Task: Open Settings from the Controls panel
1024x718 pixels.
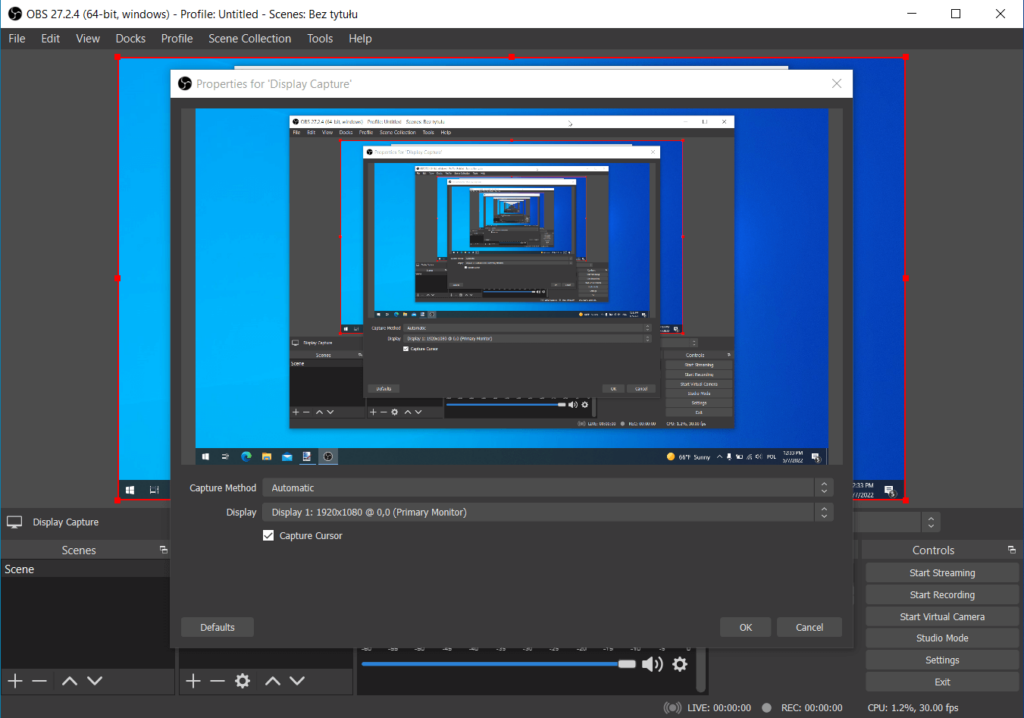Action: pos(942,660)
